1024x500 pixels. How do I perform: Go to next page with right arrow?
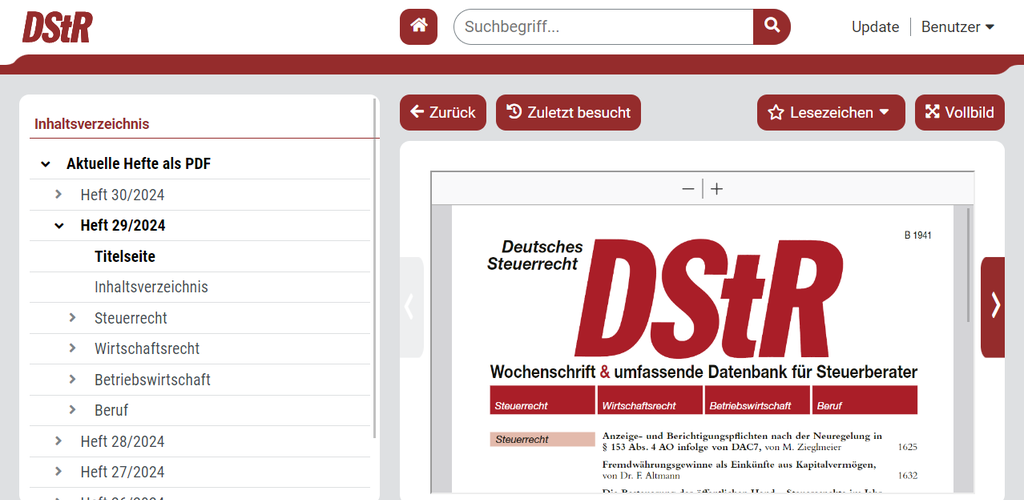pos(993,307)
